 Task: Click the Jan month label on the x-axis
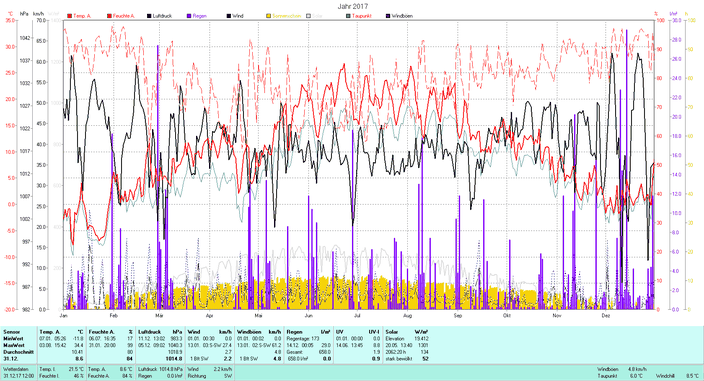coord(64,316)
